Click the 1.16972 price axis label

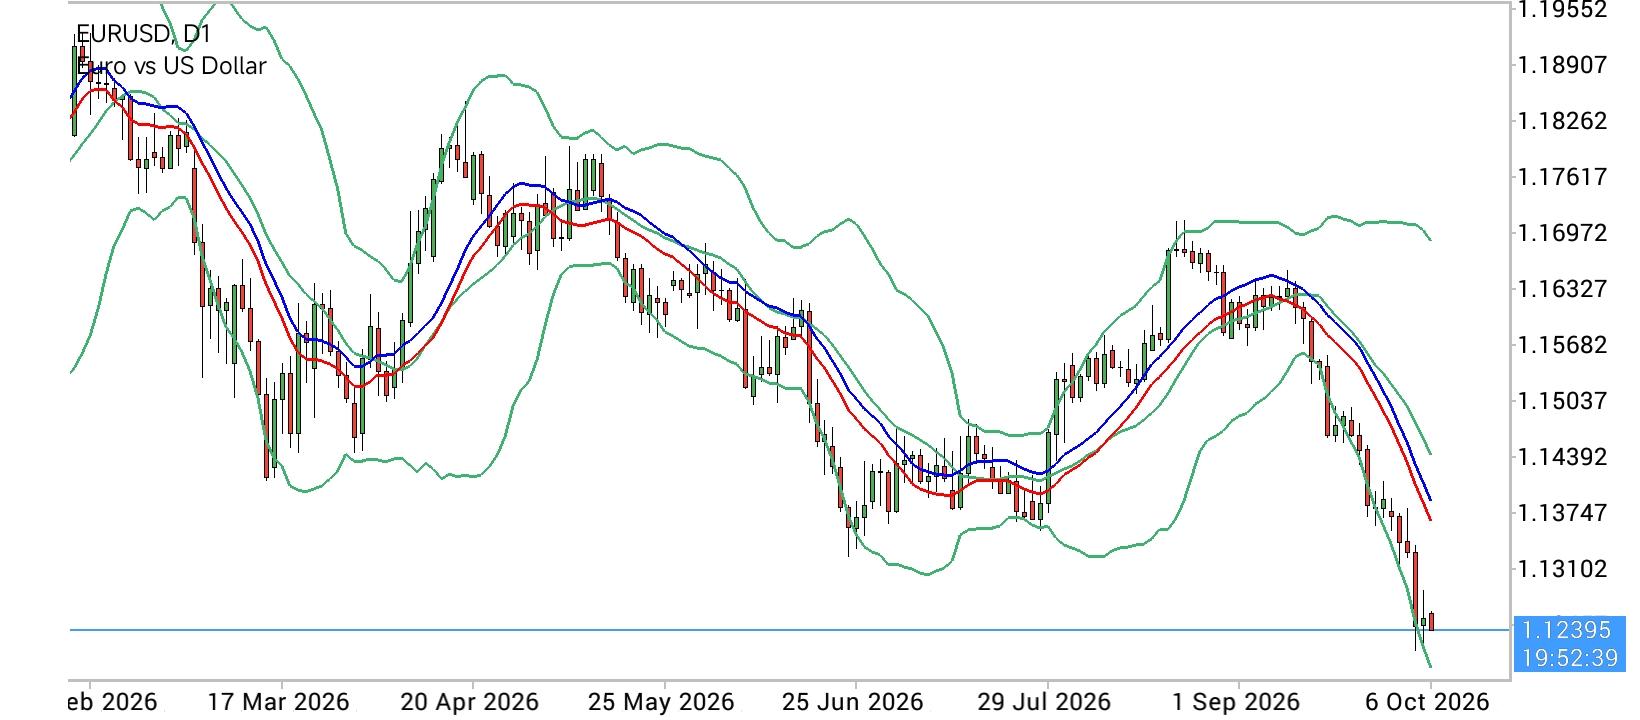tap(1562, 233)
